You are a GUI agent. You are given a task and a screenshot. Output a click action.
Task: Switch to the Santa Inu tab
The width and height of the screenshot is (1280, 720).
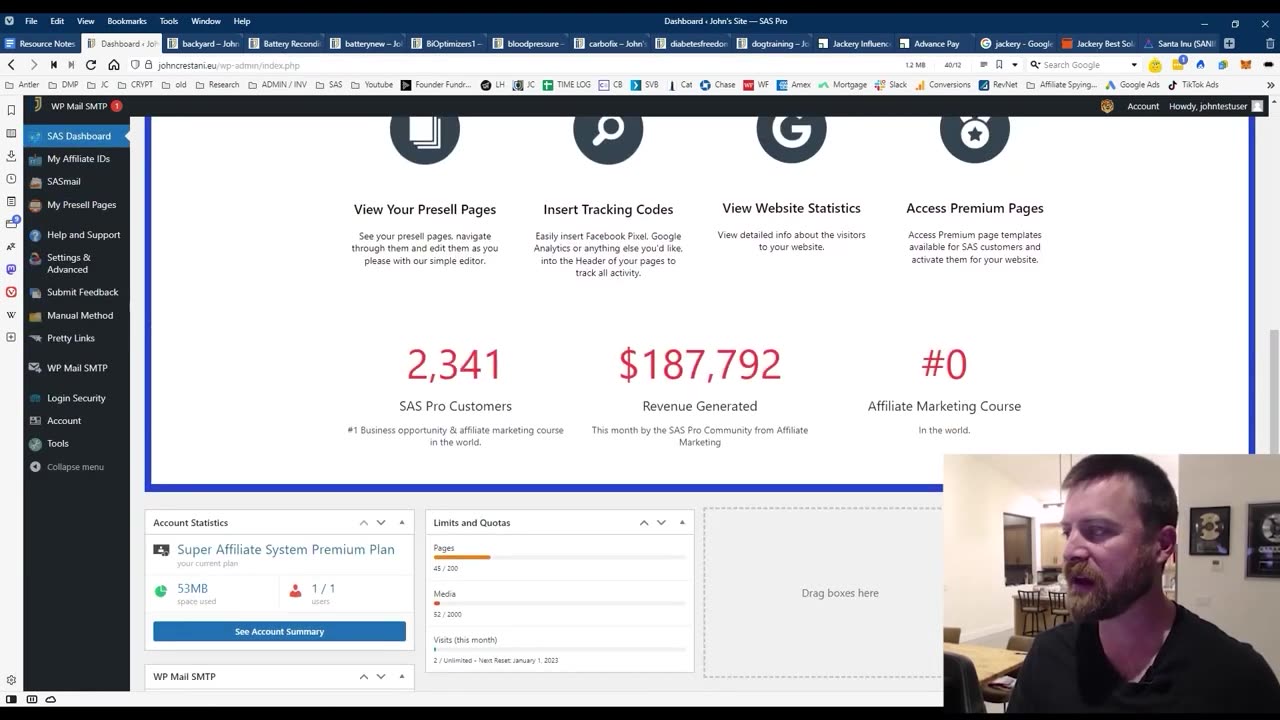pyautogui.click(x=1177, y=44)
